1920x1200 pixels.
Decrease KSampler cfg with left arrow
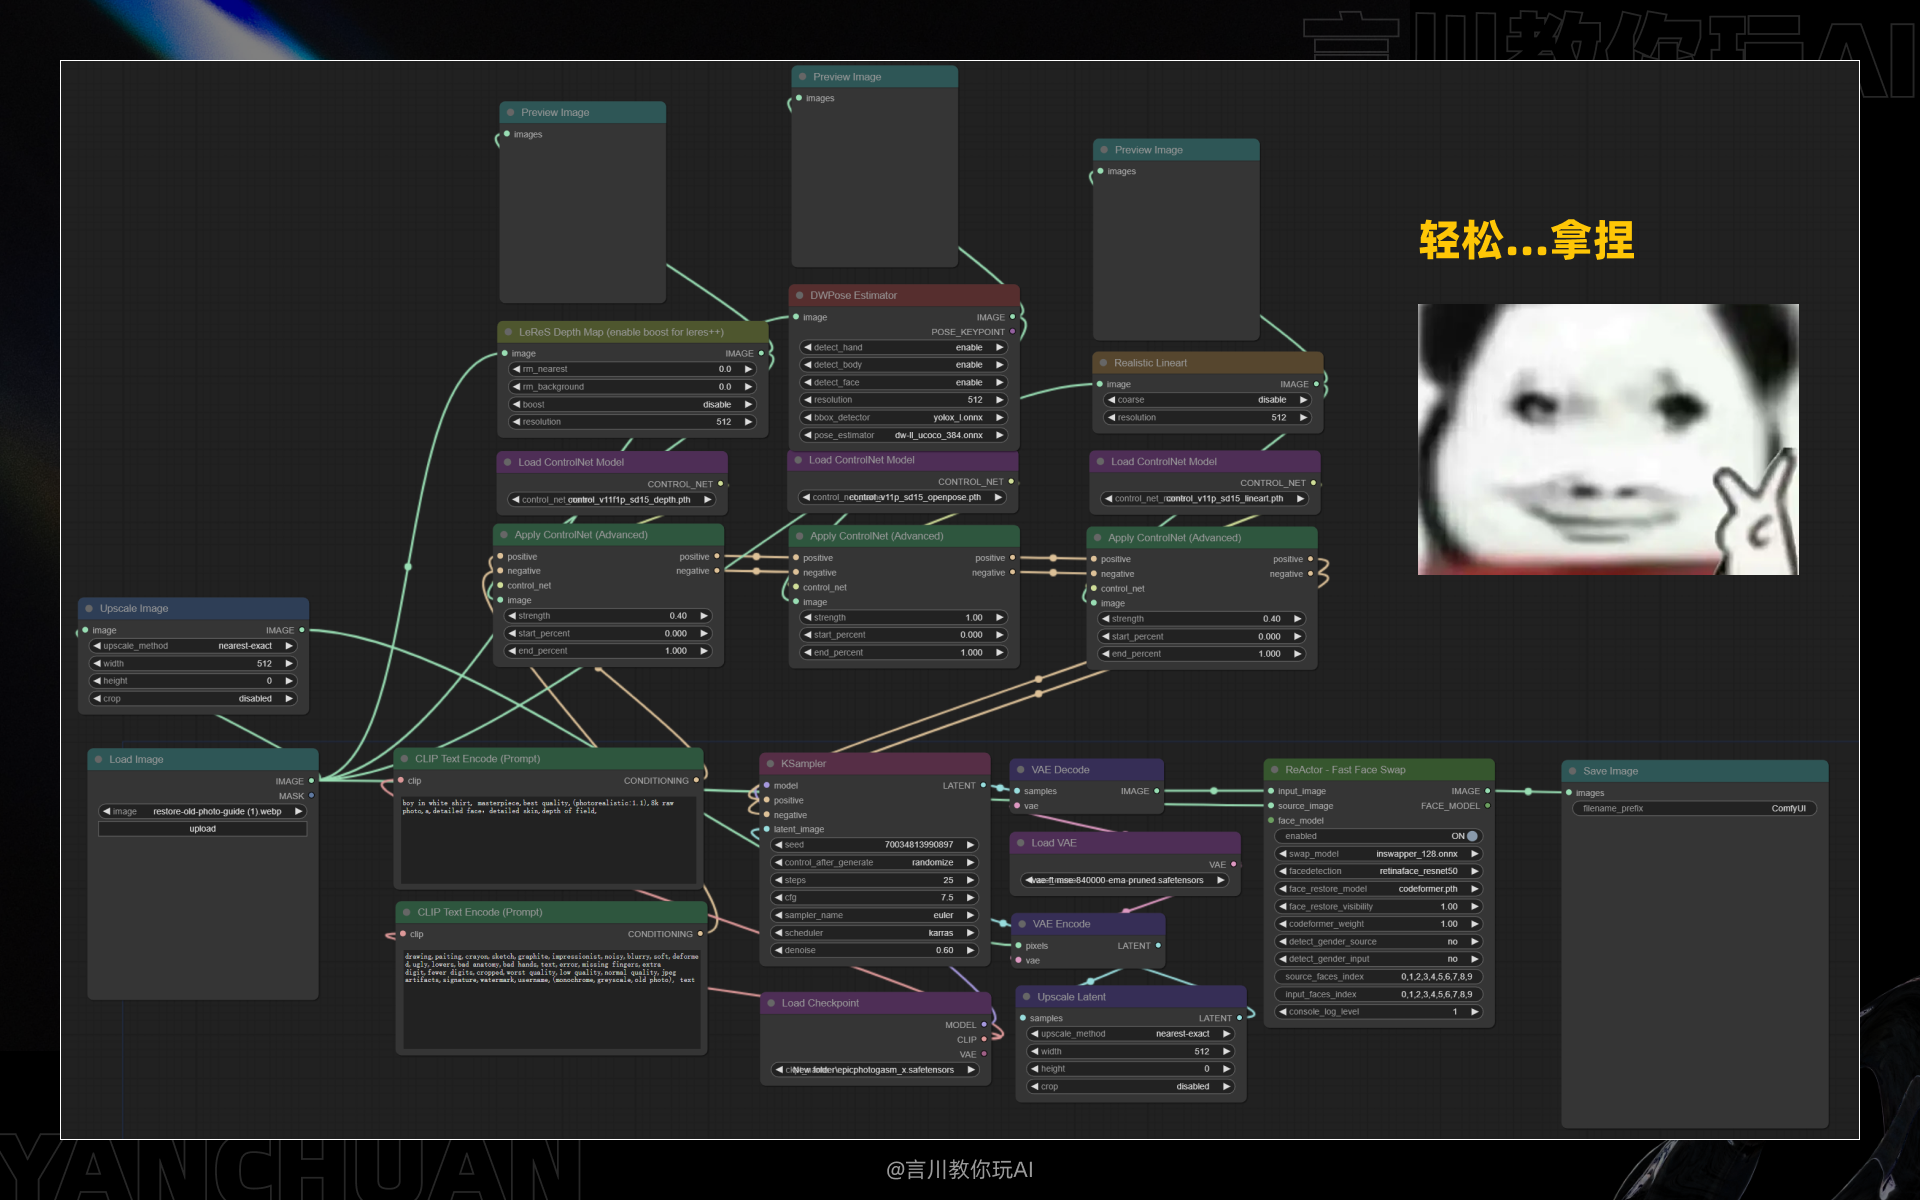(778, 898)
